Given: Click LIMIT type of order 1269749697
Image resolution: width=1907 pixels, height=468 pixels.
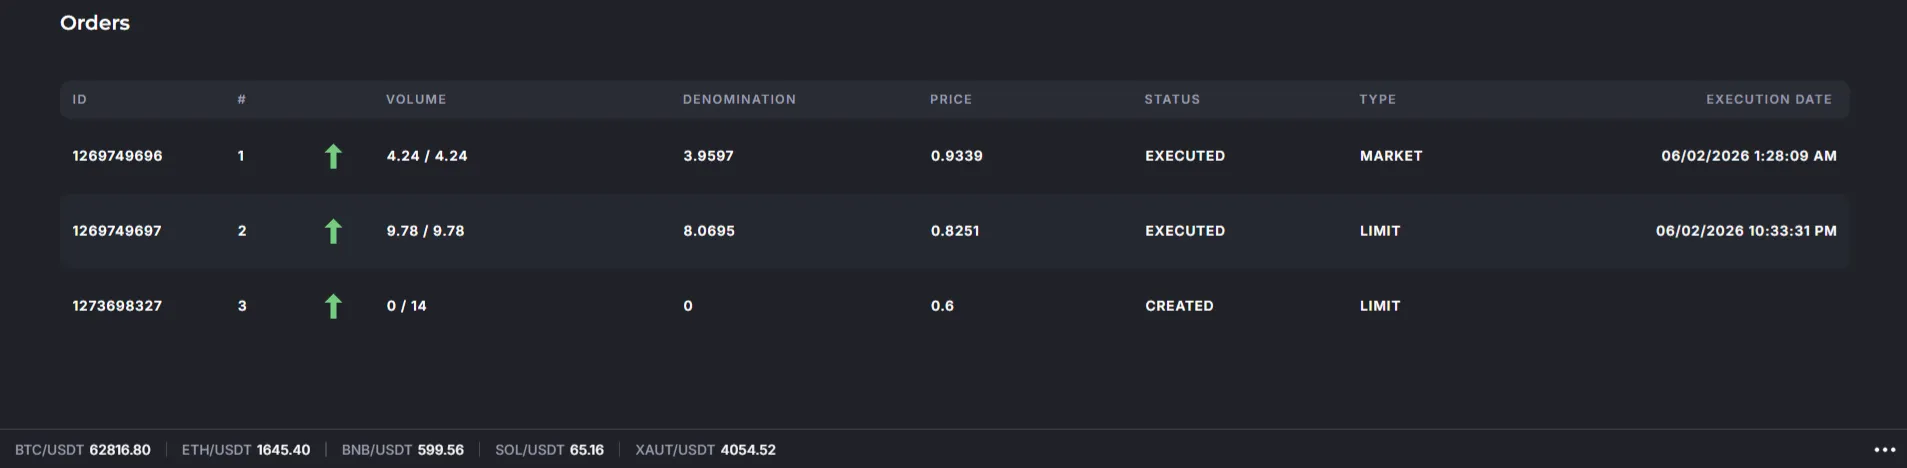Looking at the screenshot, I should (x=1380, y=231).
